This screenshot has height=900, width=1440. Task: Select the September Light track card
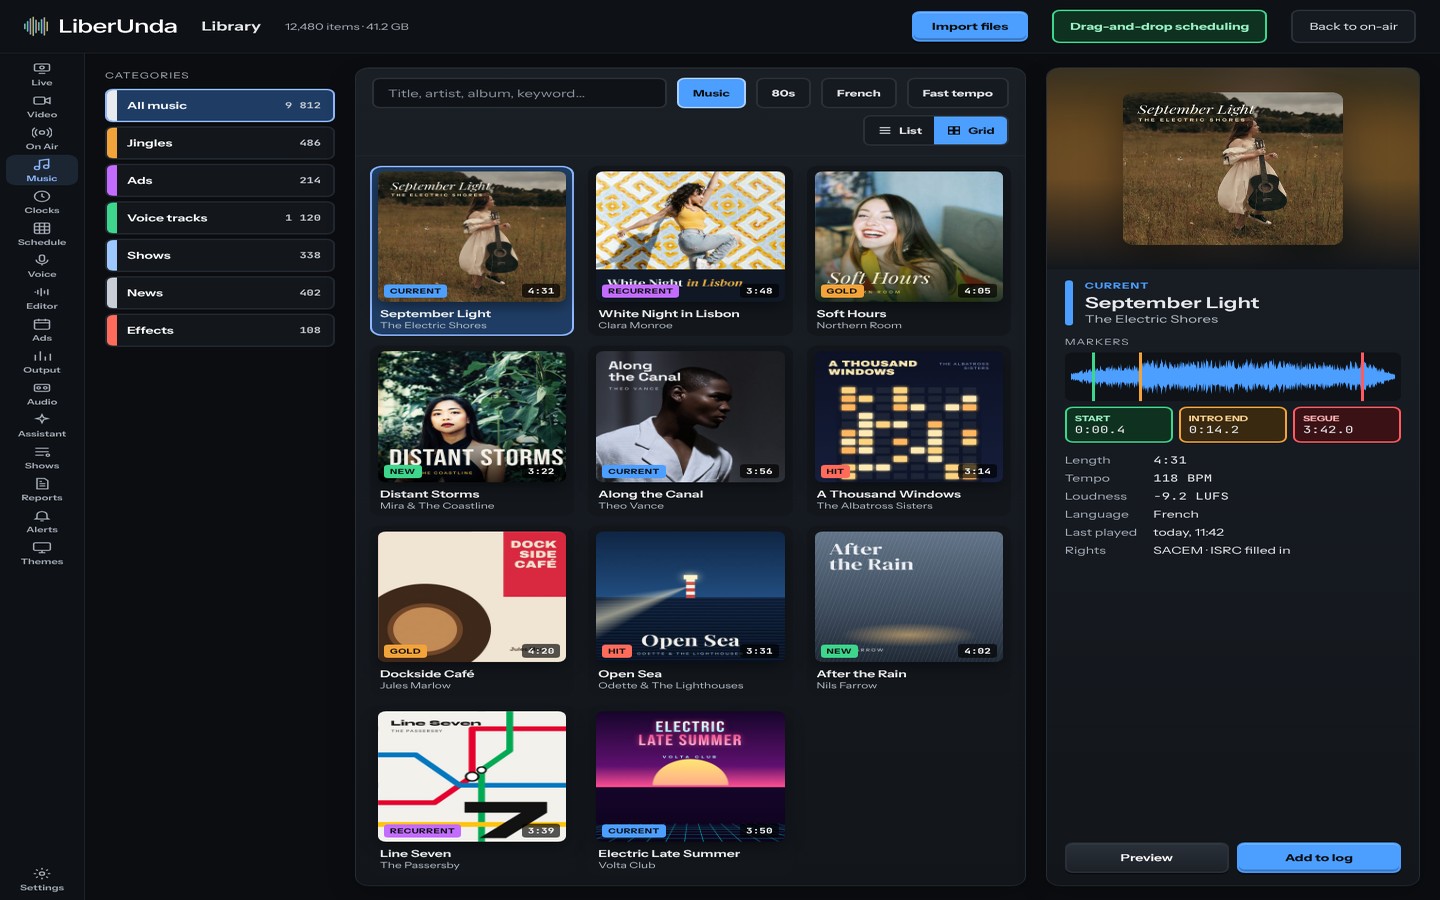pos(472,251)
